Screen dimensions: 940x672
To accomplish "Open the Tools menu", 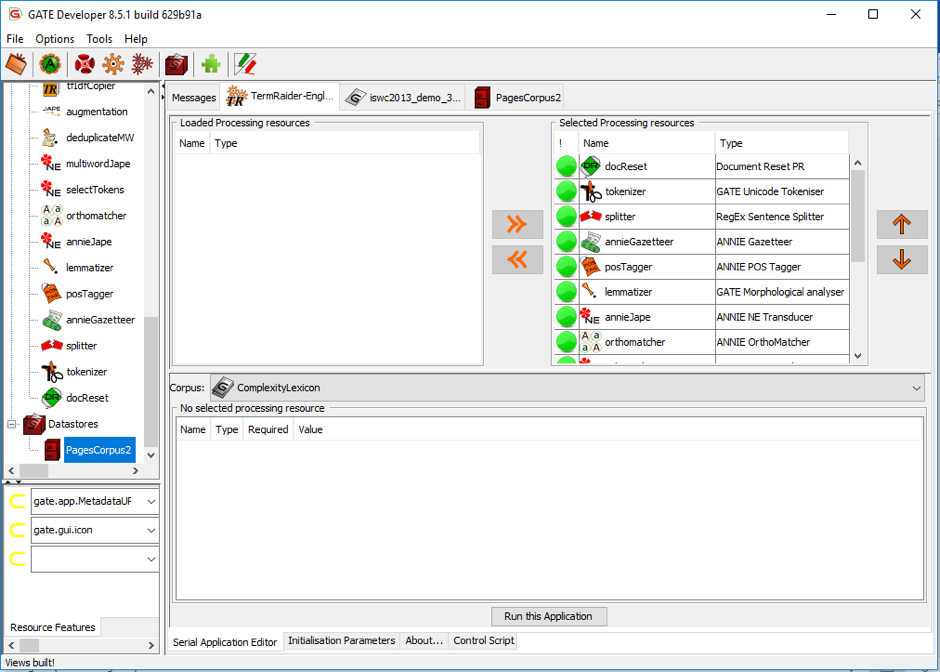I will click(x=99, y=39).
